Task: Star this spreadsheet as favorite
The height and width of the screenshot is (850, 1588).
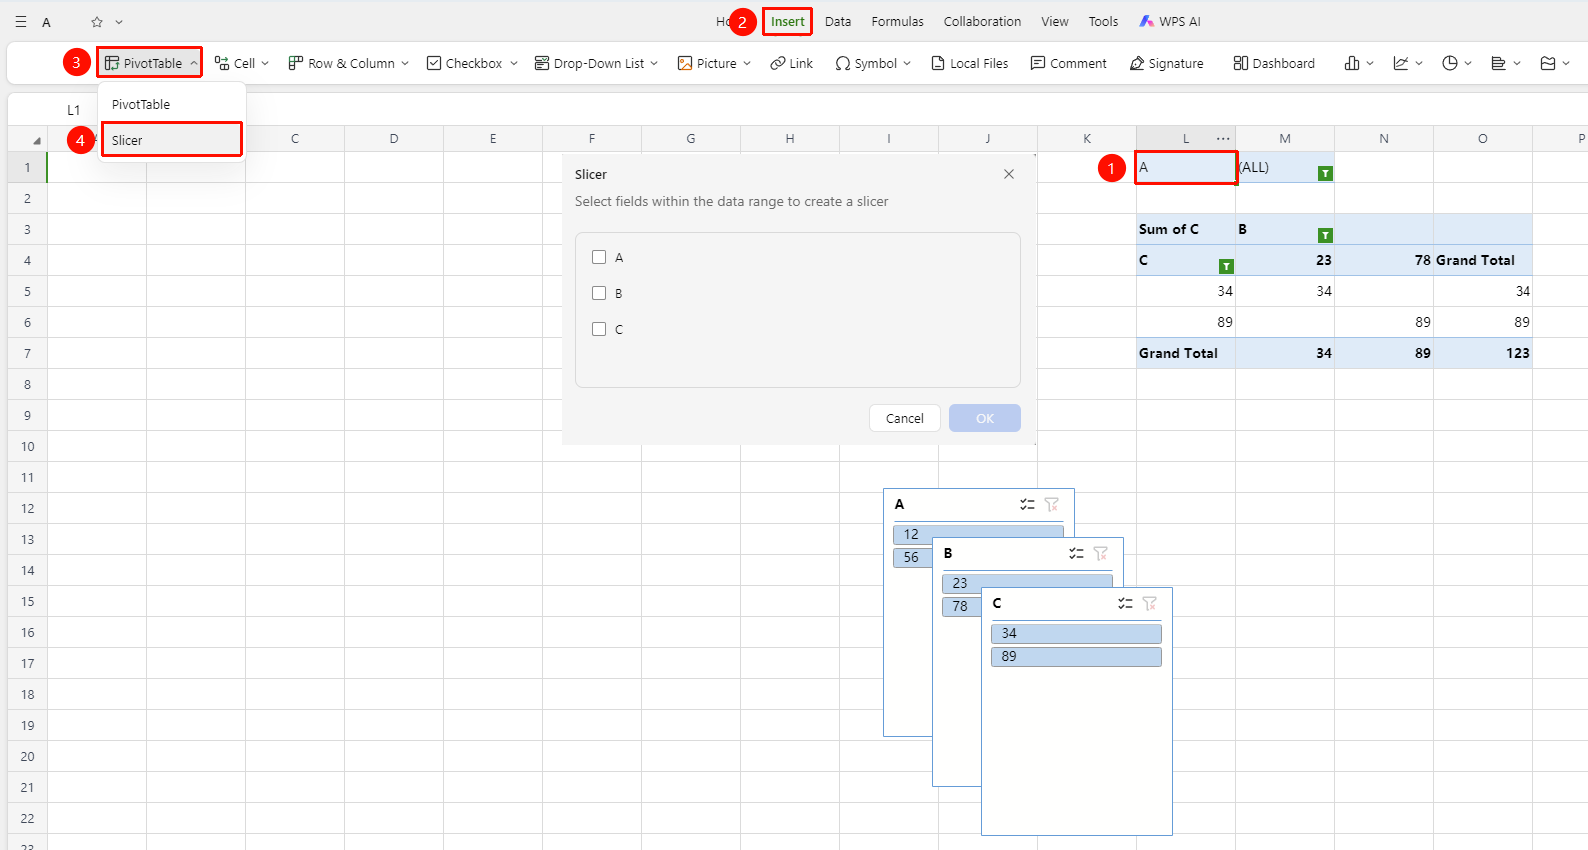Action: click(x=97, y=21)
